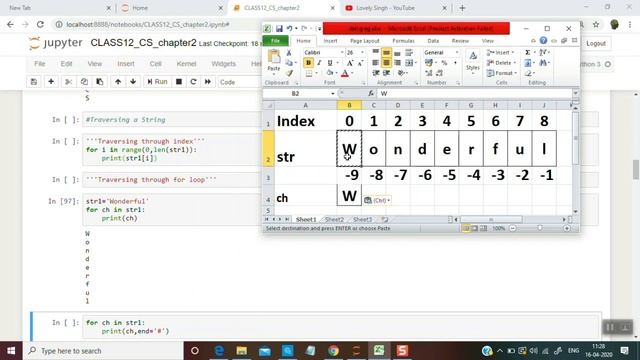Open Chrome from the Windows taskbar
Image resolution: width=640 pixels, height=360 pixels.
point(333,351)
